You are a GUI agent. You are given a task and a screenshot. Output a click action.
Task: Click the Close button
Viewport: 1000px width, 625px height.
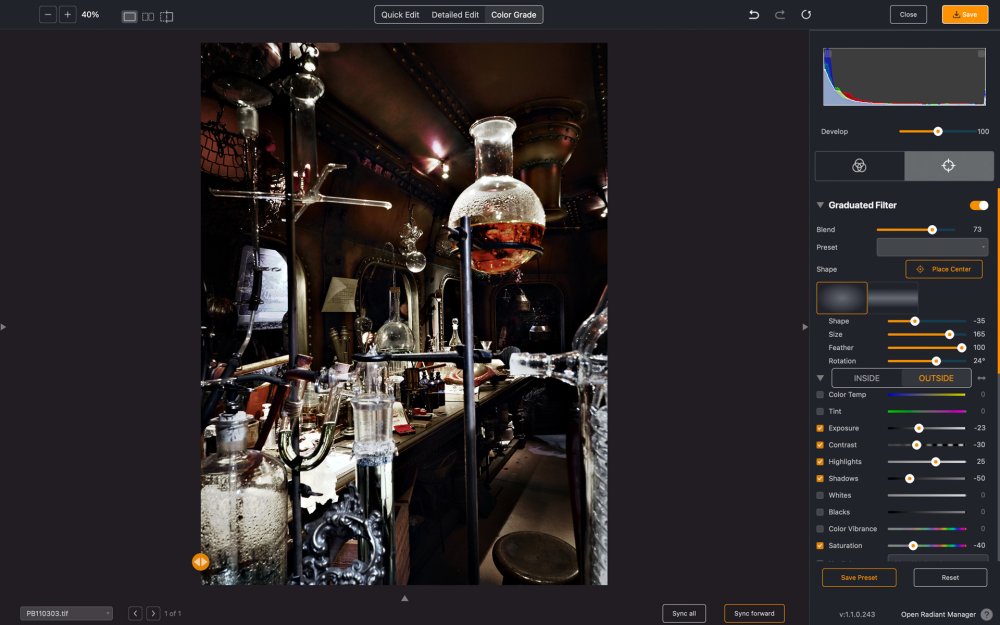coord(908,15)
